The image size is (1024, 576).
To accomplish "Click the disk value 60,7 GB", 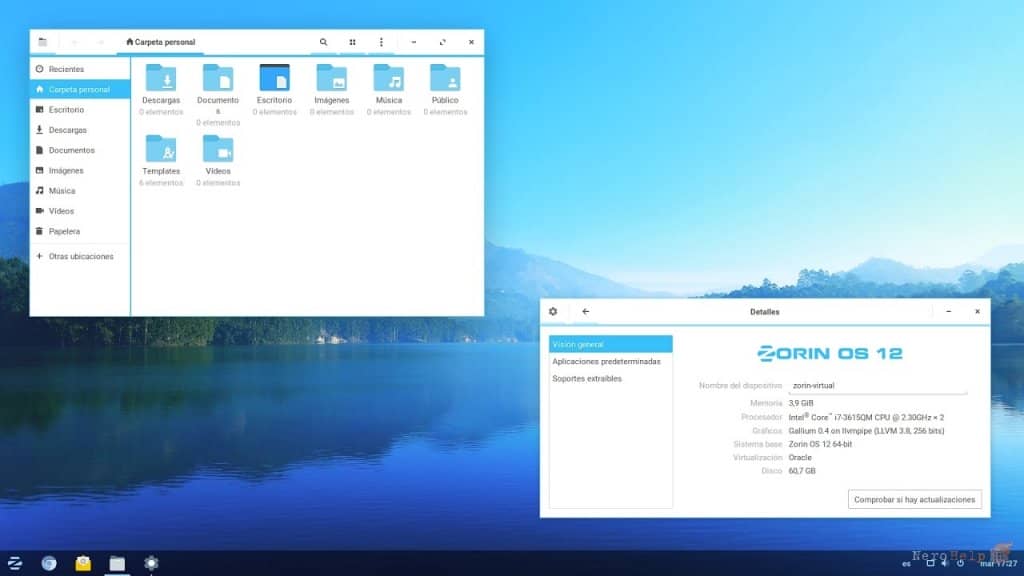I will pyautogui.click(x=802, y=471).
